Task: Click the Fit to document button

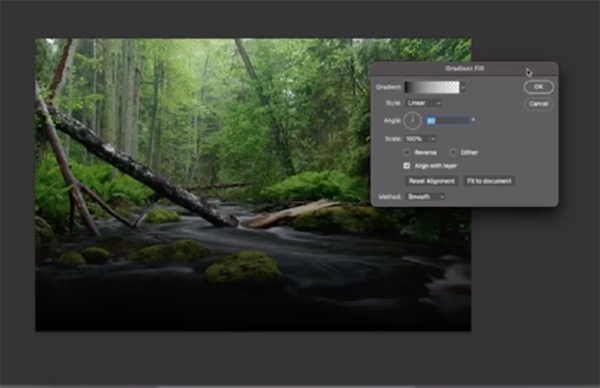Action: click(489, 181)
